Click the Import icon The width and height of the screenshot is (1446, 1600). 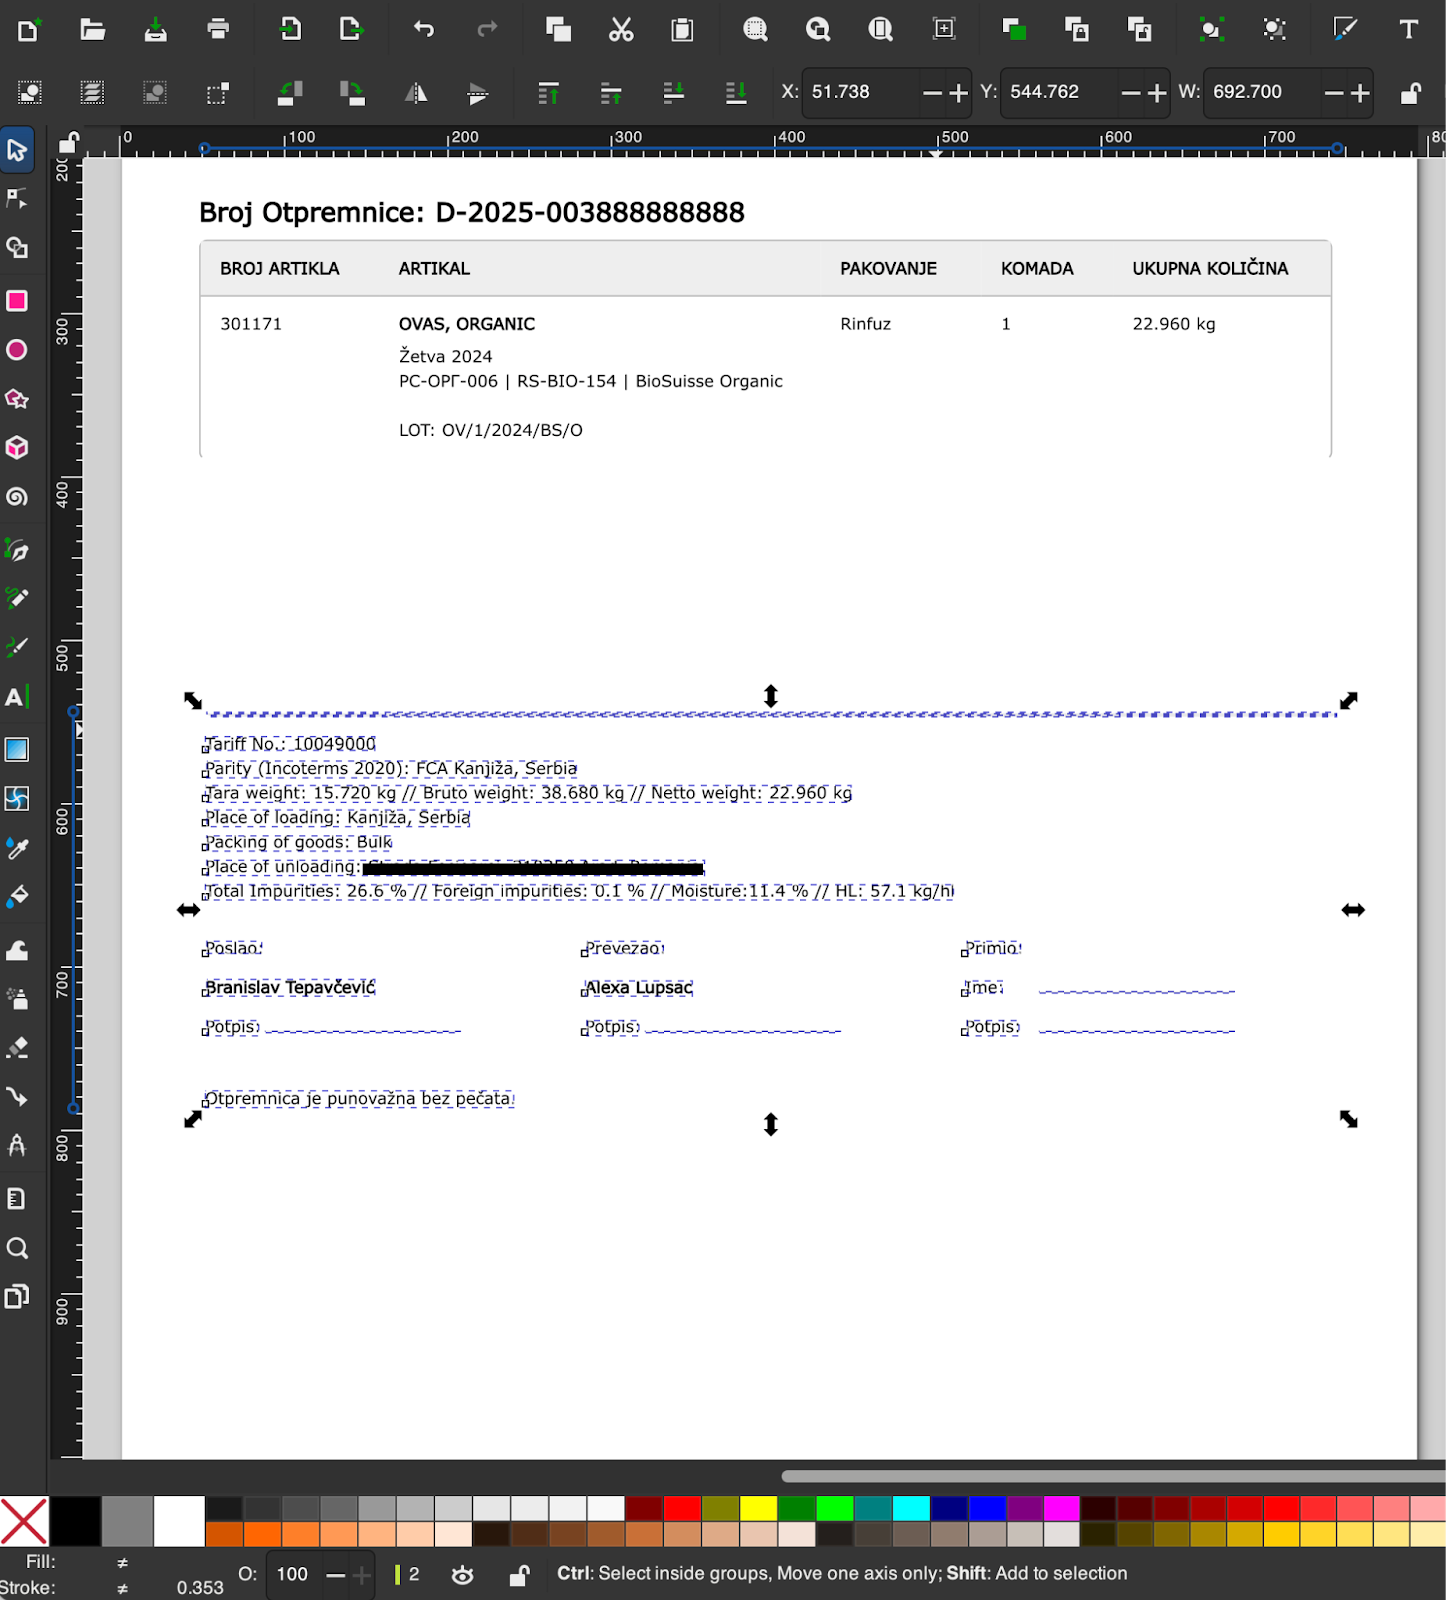click(x=290, y=29)
